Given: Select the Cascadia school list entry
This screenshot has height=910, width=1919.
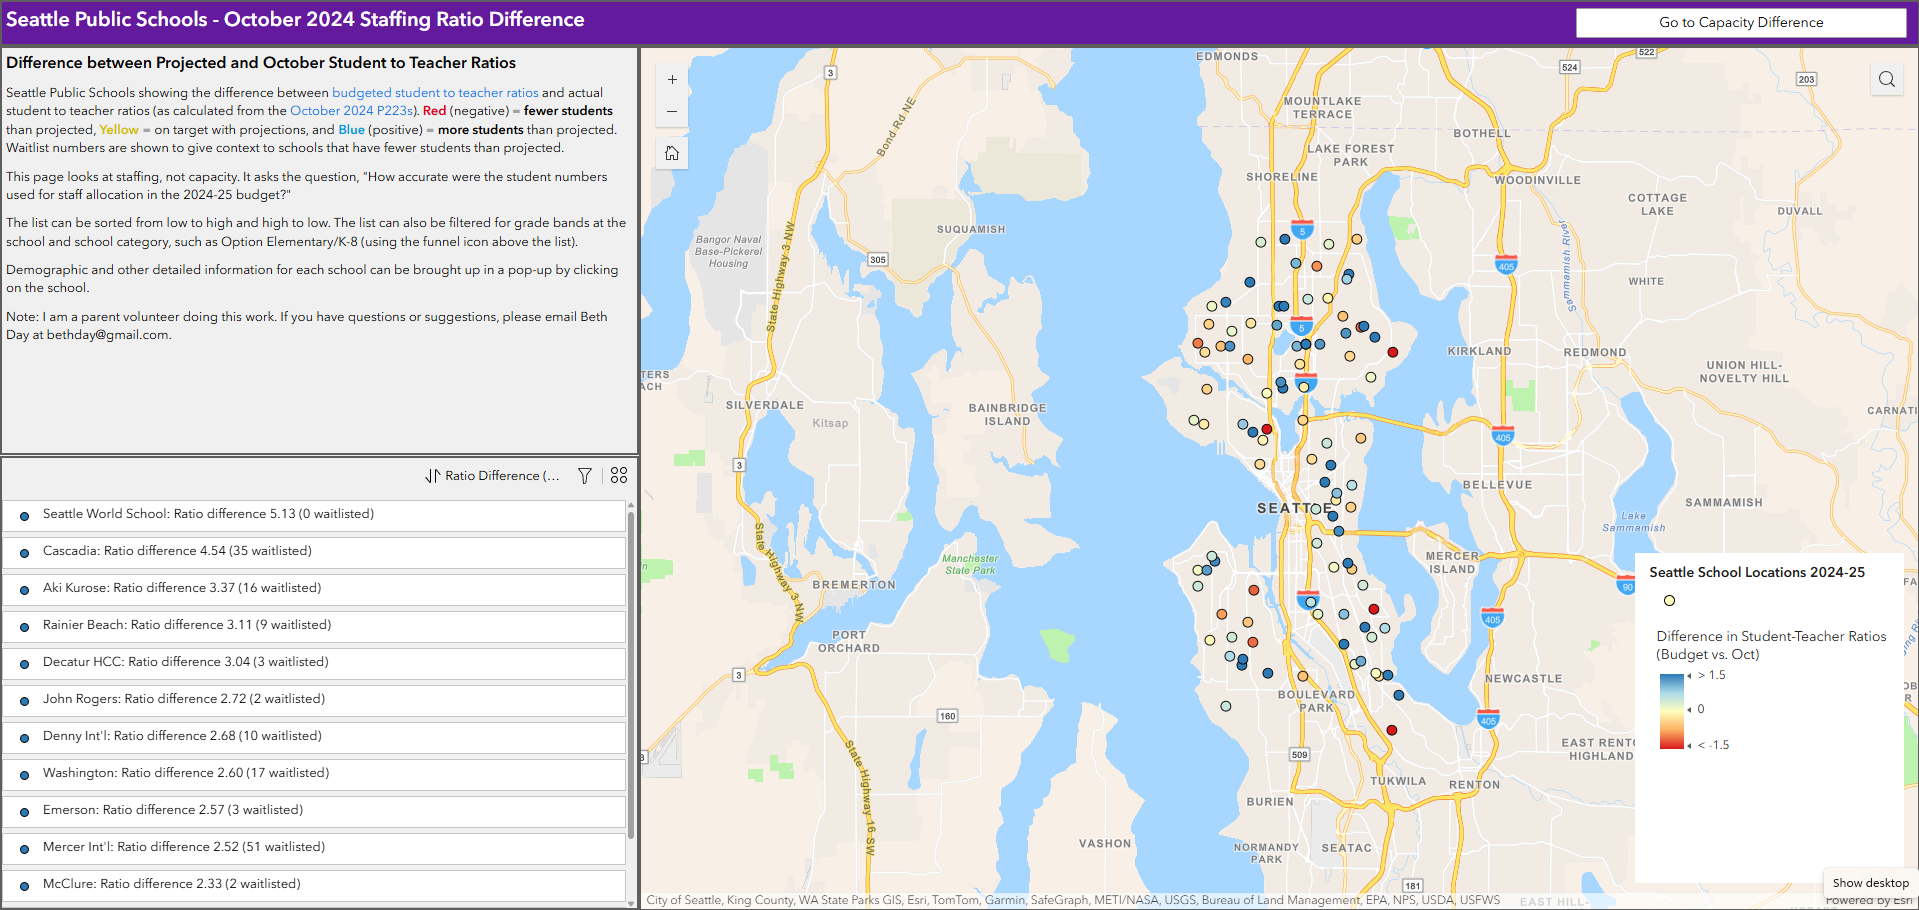Looking at the screenshot, I should pyautogui.click(x=314, y=552).
